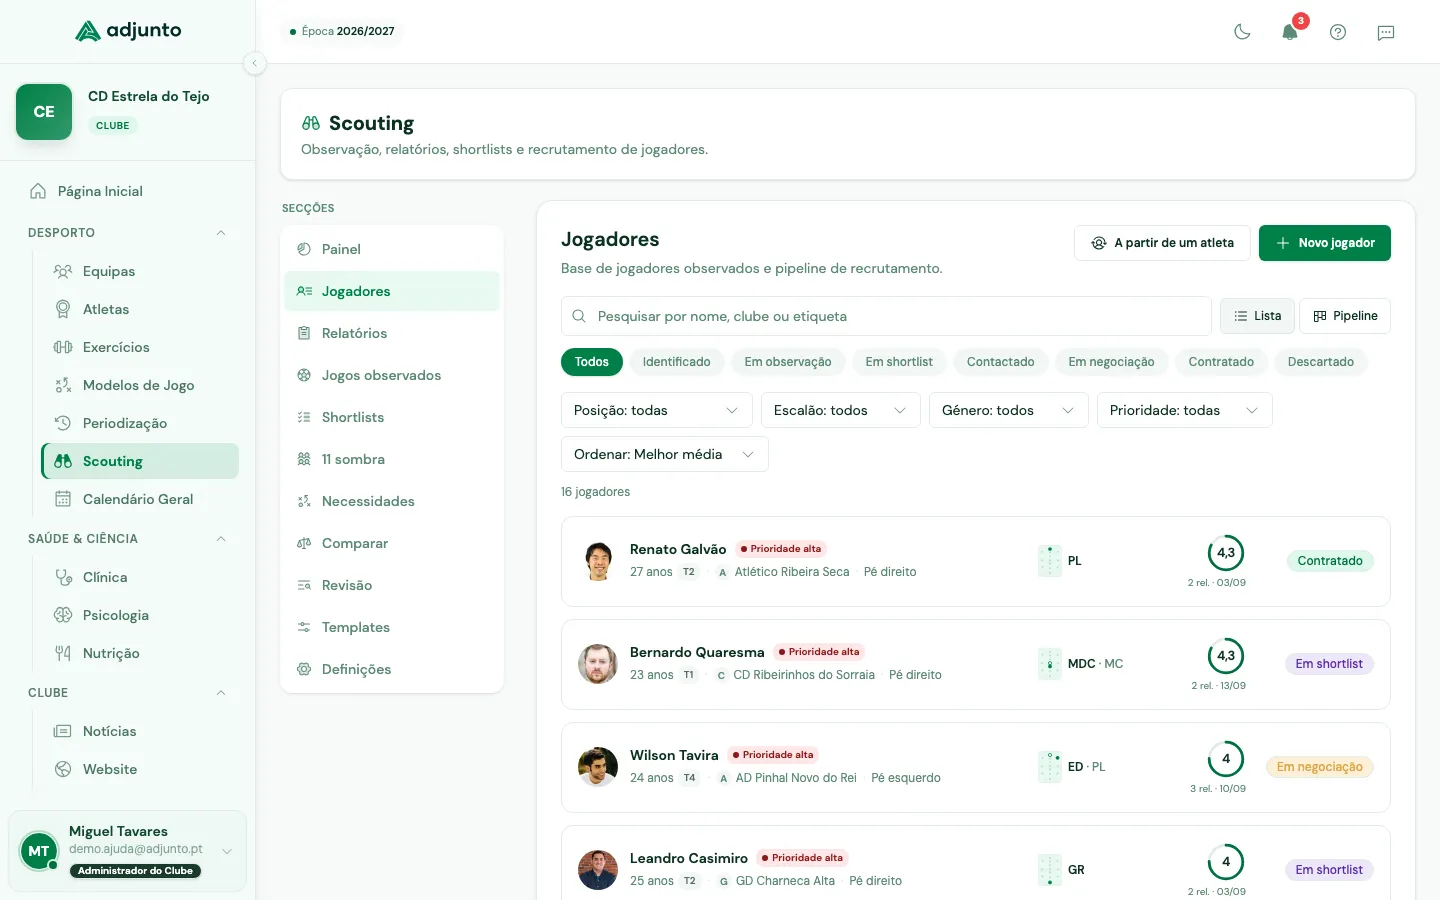
Task: Open Website in sidebar
Action: 140,769
